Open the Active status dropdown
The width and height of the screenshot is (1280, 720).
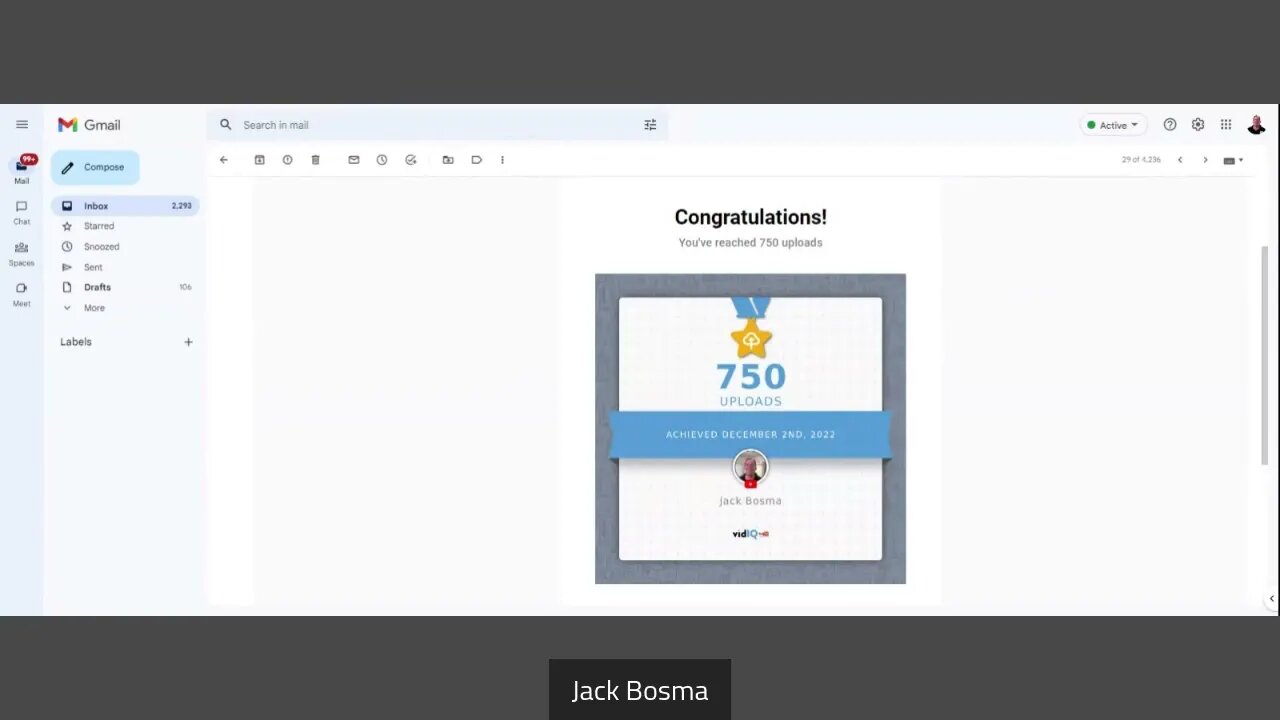(x=1113, y=125)
